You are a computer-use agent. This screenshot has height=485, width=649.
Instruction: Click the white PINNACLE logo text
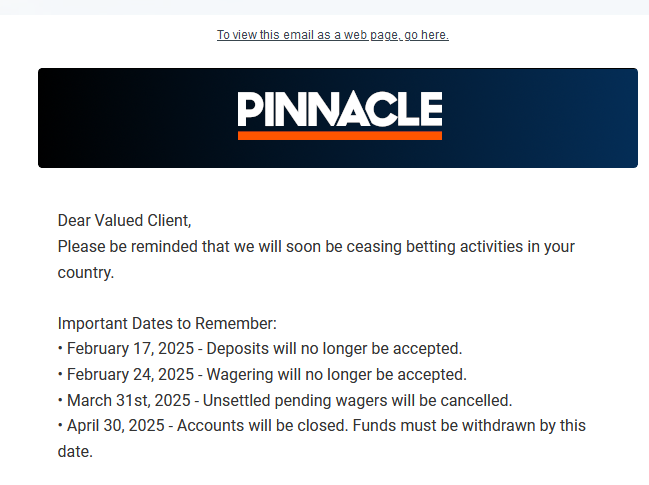pyautogui.click(x=340, y=108)
